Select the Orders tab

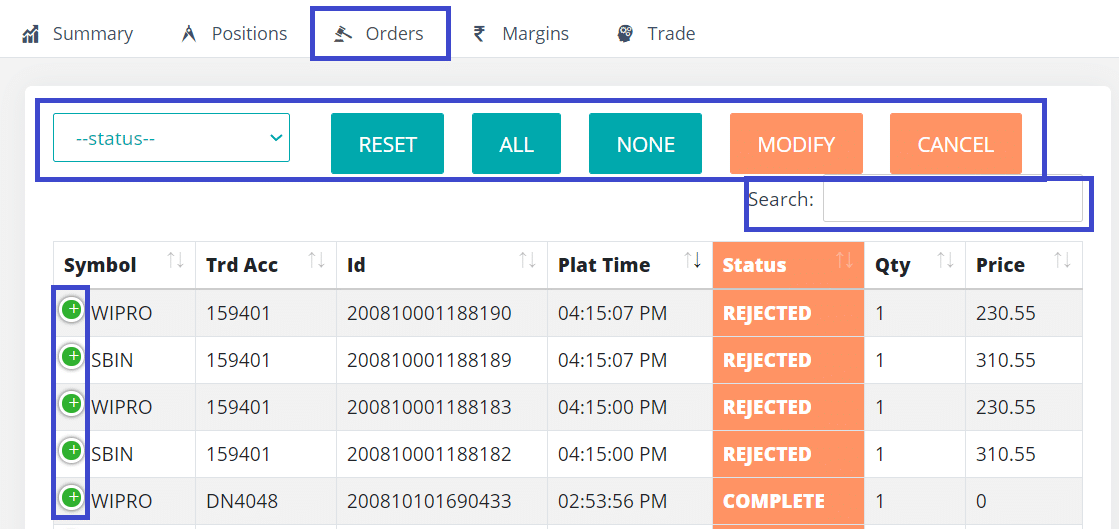(x=379, y=34)
